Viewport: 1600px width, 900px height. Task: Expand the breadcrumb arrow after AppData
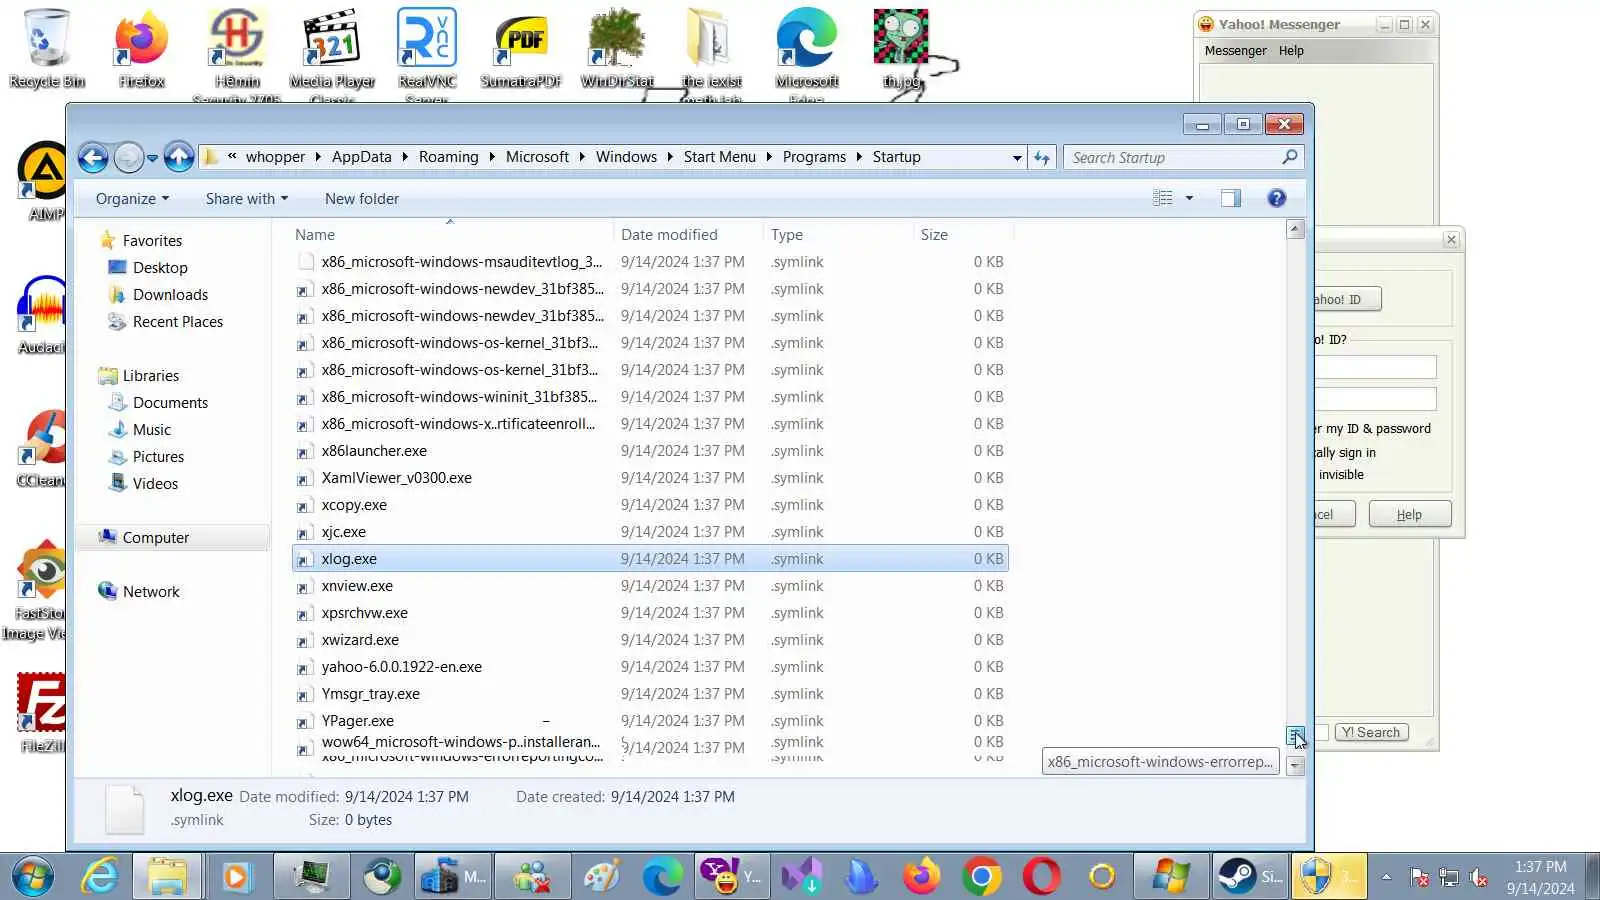(x=405, y=157)
